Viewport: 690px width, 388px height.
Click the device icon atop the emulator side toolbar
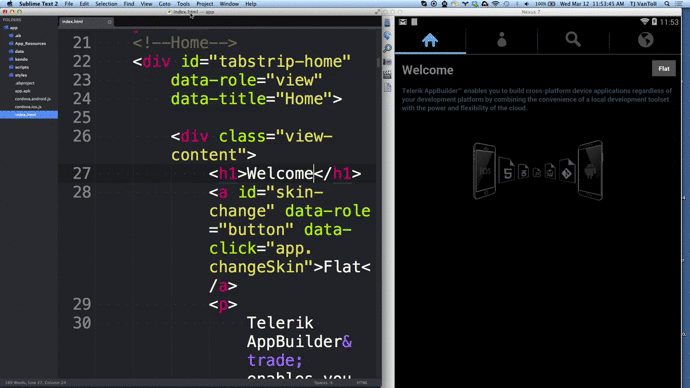[x=387, y=23]
